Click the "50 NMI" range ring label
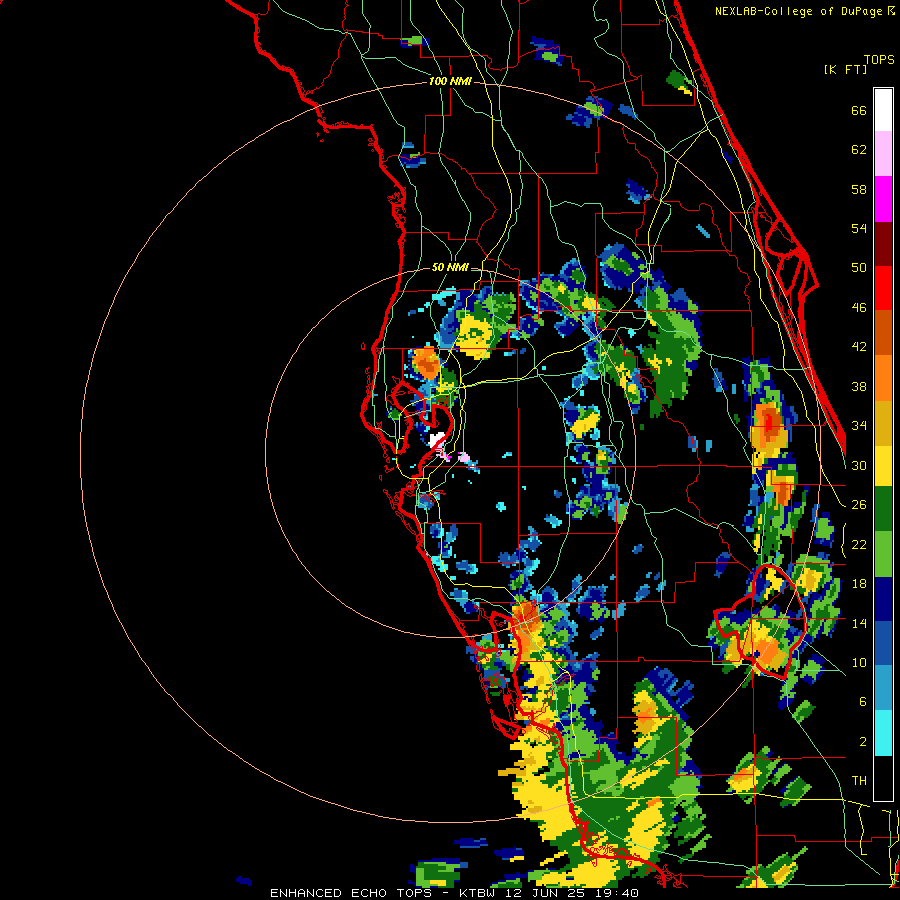900x900 pixels. (450, 267)
